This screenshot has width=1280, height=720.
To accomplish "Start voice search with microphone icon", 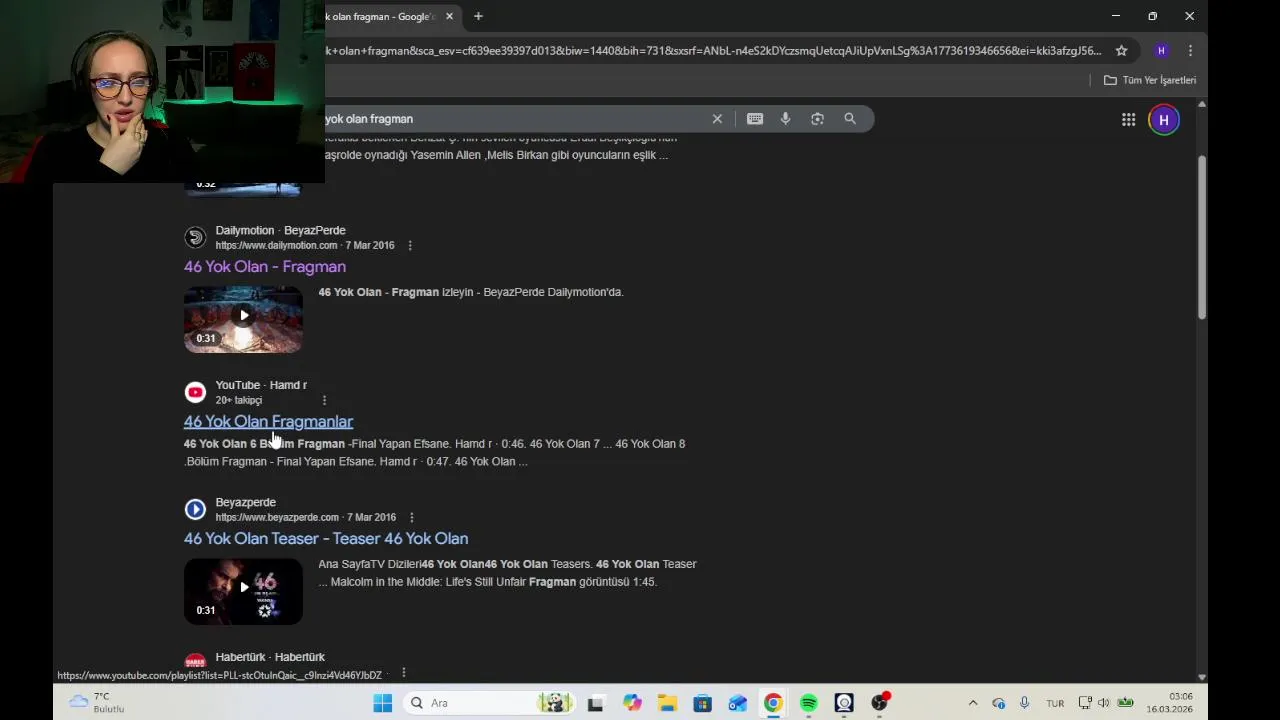I will tap(785, 119).
